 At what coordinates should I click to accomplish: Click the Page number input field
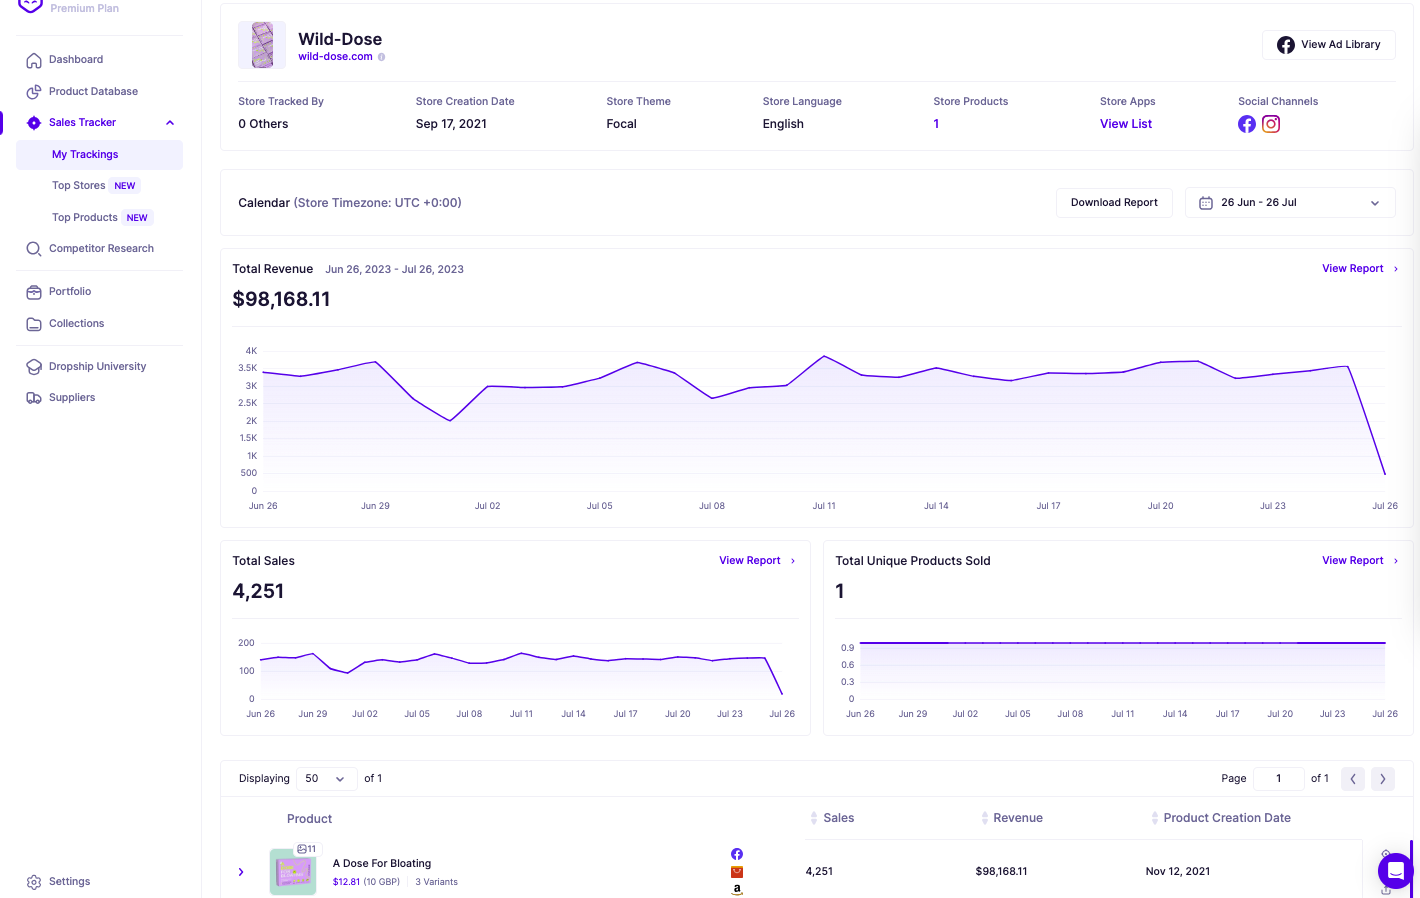(x=1278, y=778)
